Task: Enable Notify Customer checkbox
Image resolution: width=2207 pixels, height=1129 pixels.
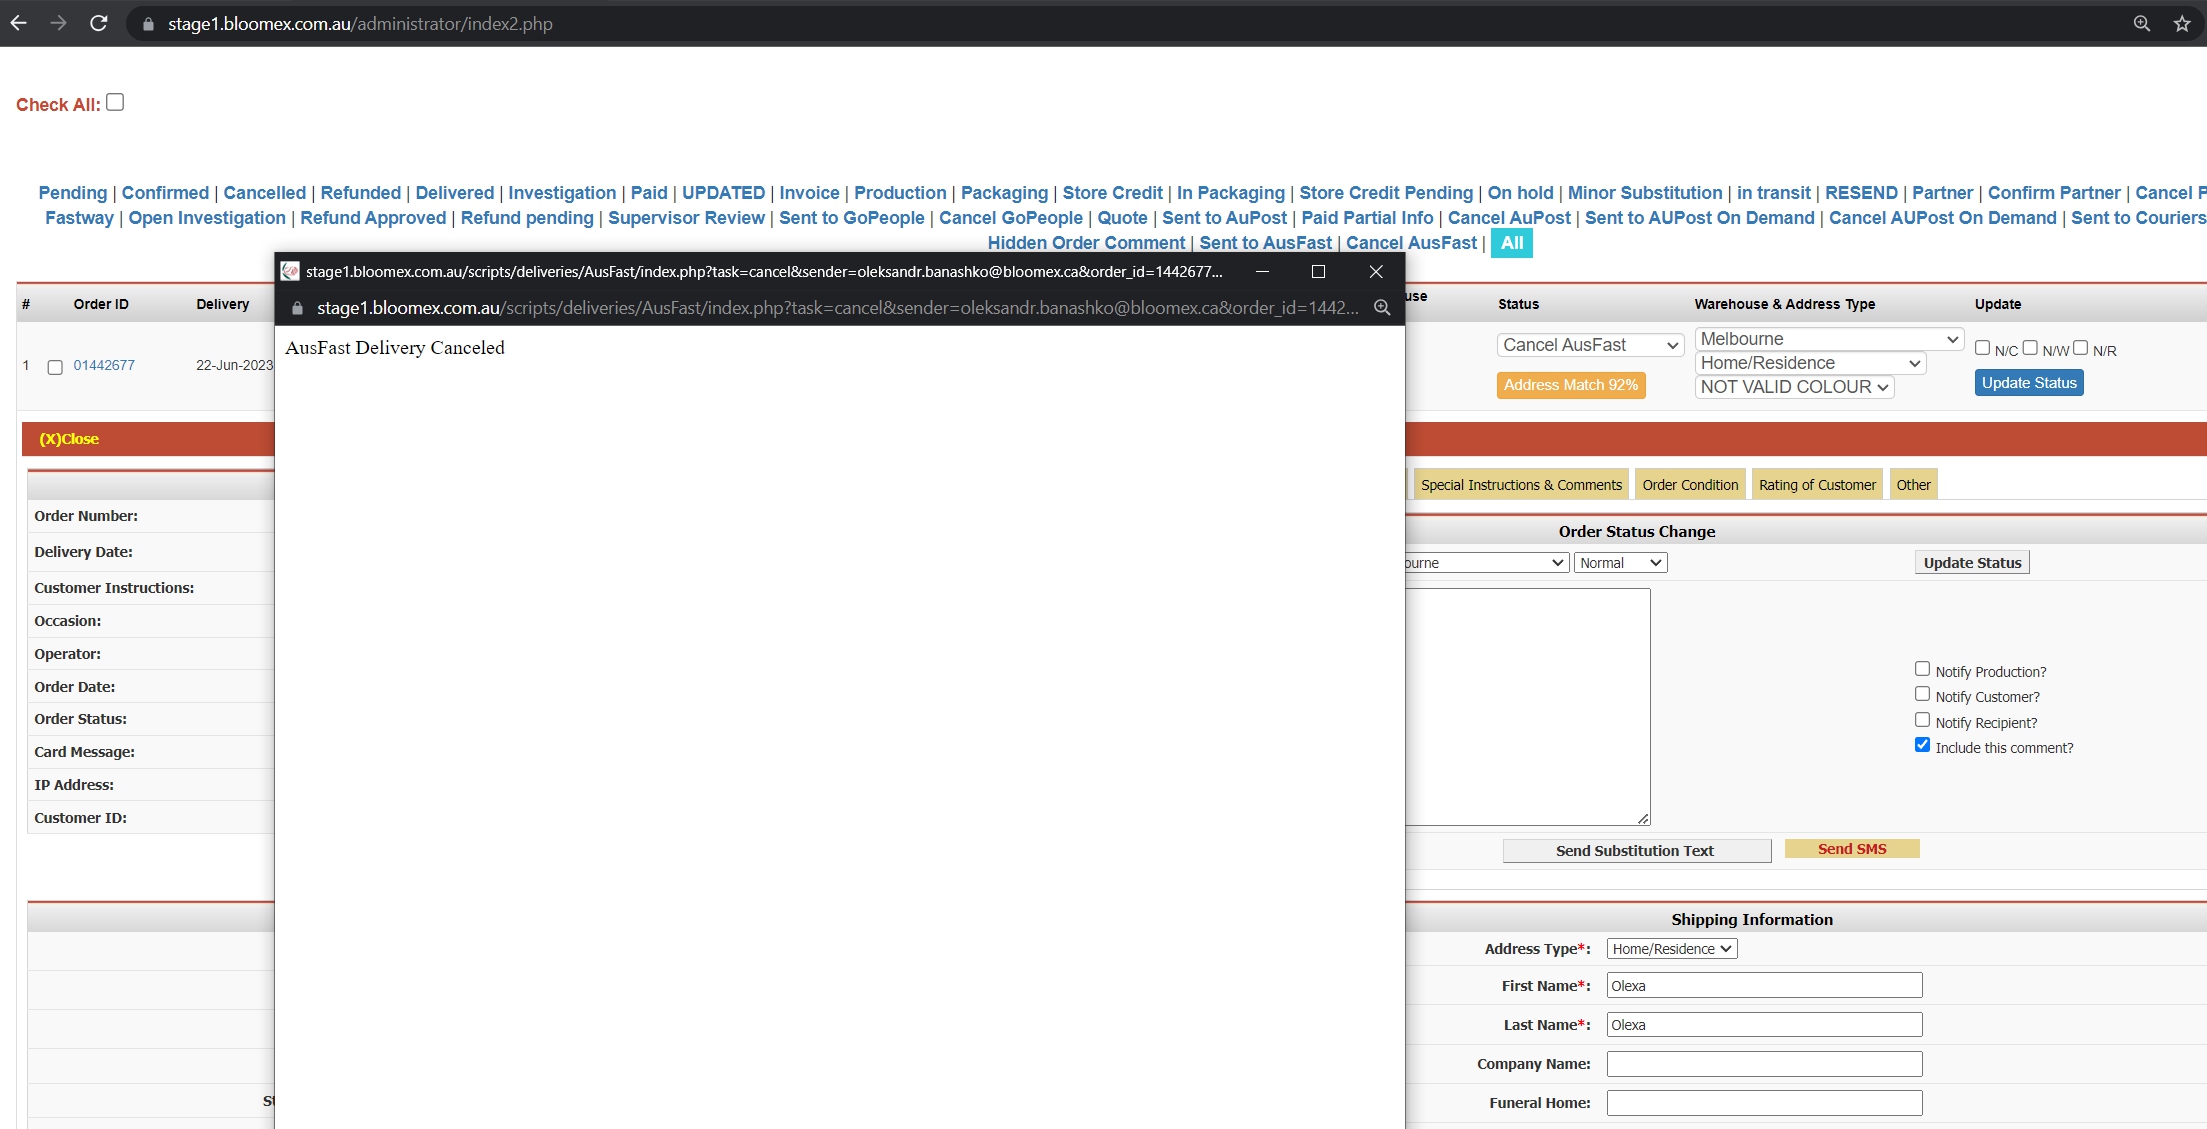Action: point(1922,694)
